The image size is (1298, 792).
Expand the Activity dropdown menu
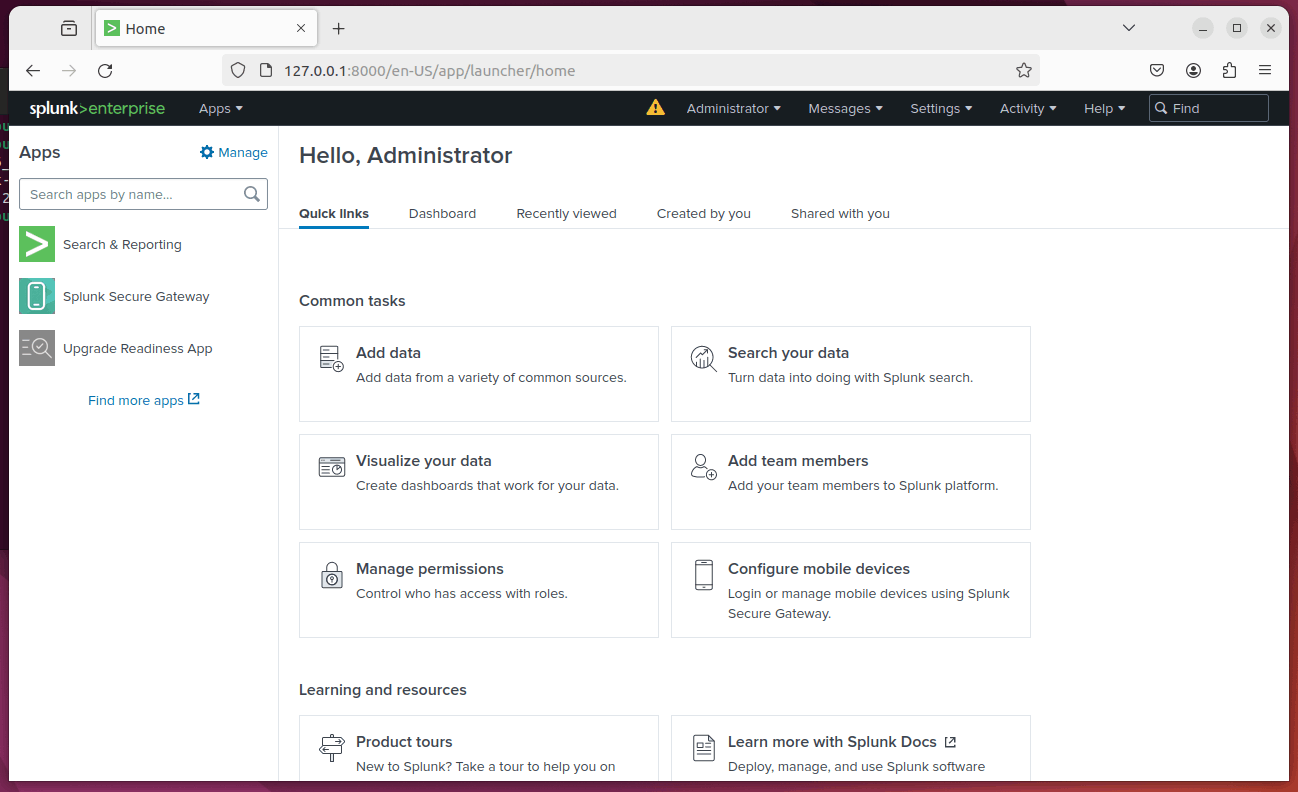pyautogui.click(x=1028, y=108)
